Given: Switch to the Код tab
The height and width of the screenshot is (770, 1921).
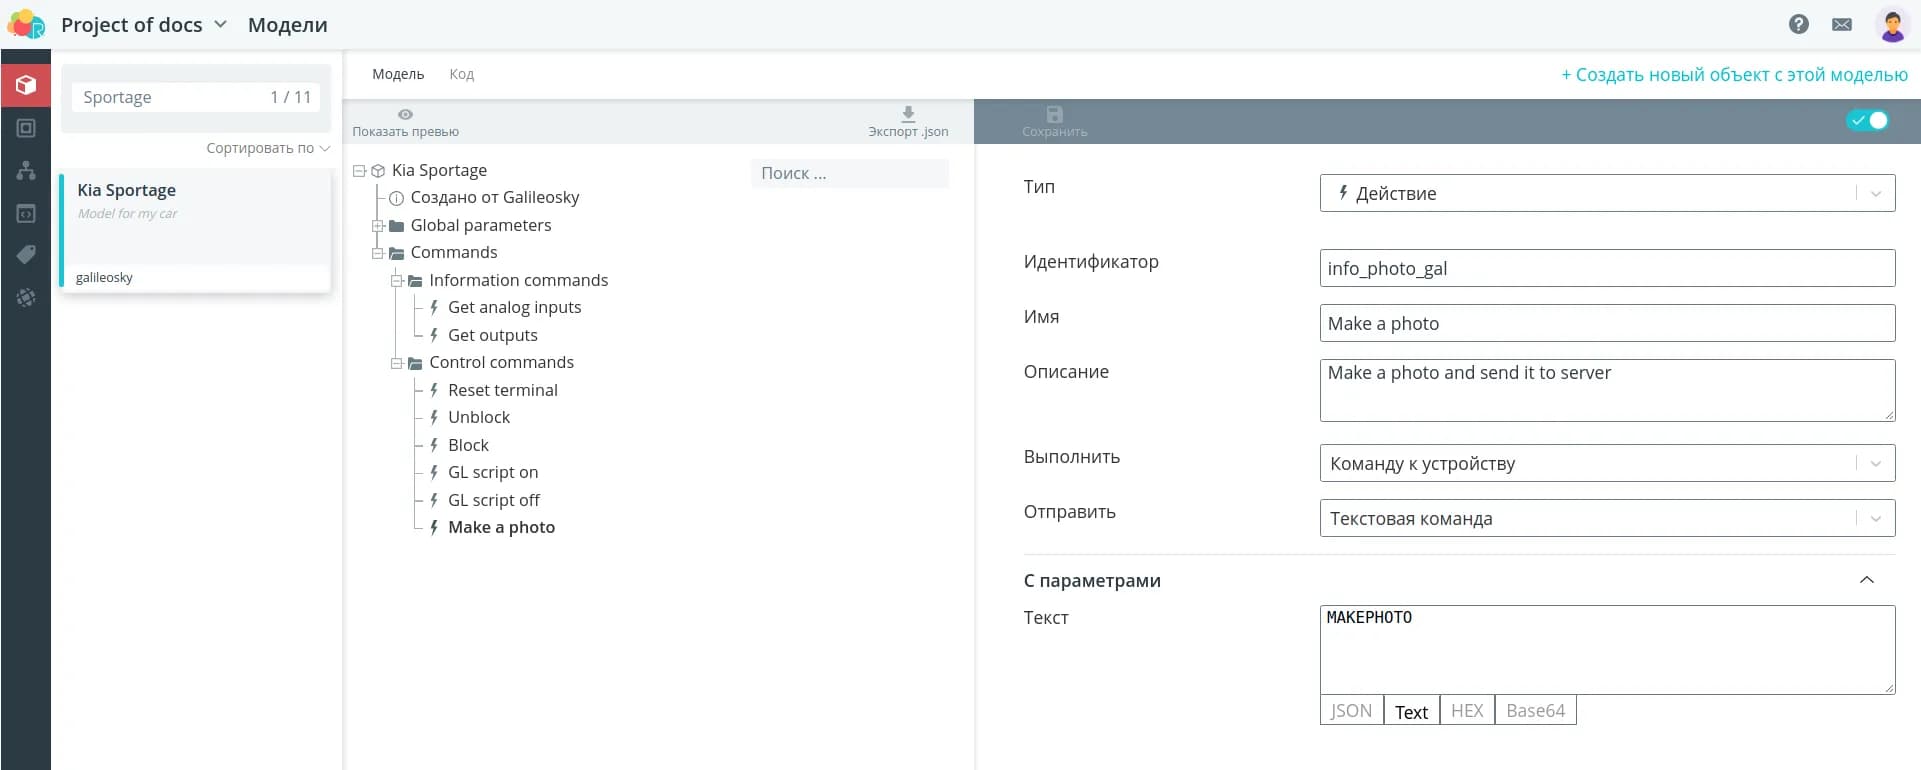Looking at the screenshot, I should point(461,74).
